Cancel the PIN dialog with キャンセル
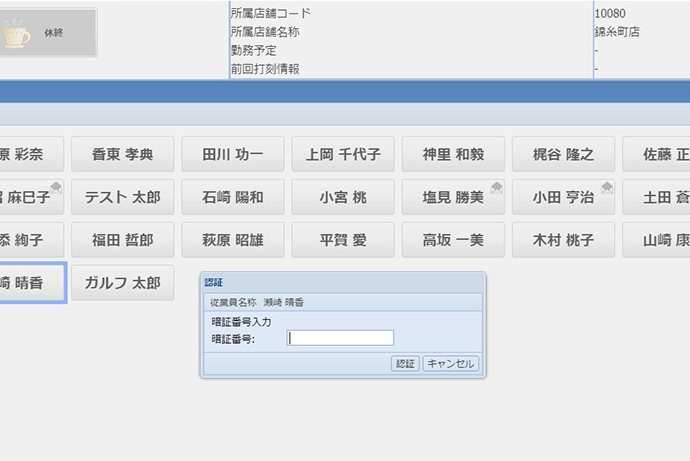The height and width of the screenshot is (461, 690). 450,364
